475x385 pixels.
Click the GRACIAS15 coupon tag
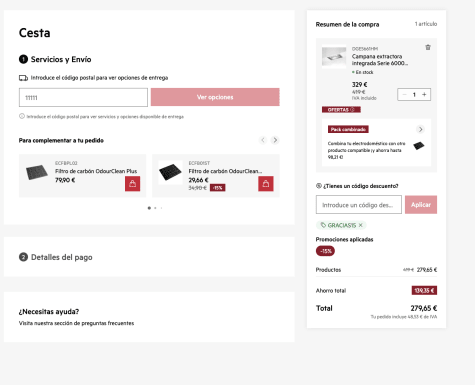point(341,225)
